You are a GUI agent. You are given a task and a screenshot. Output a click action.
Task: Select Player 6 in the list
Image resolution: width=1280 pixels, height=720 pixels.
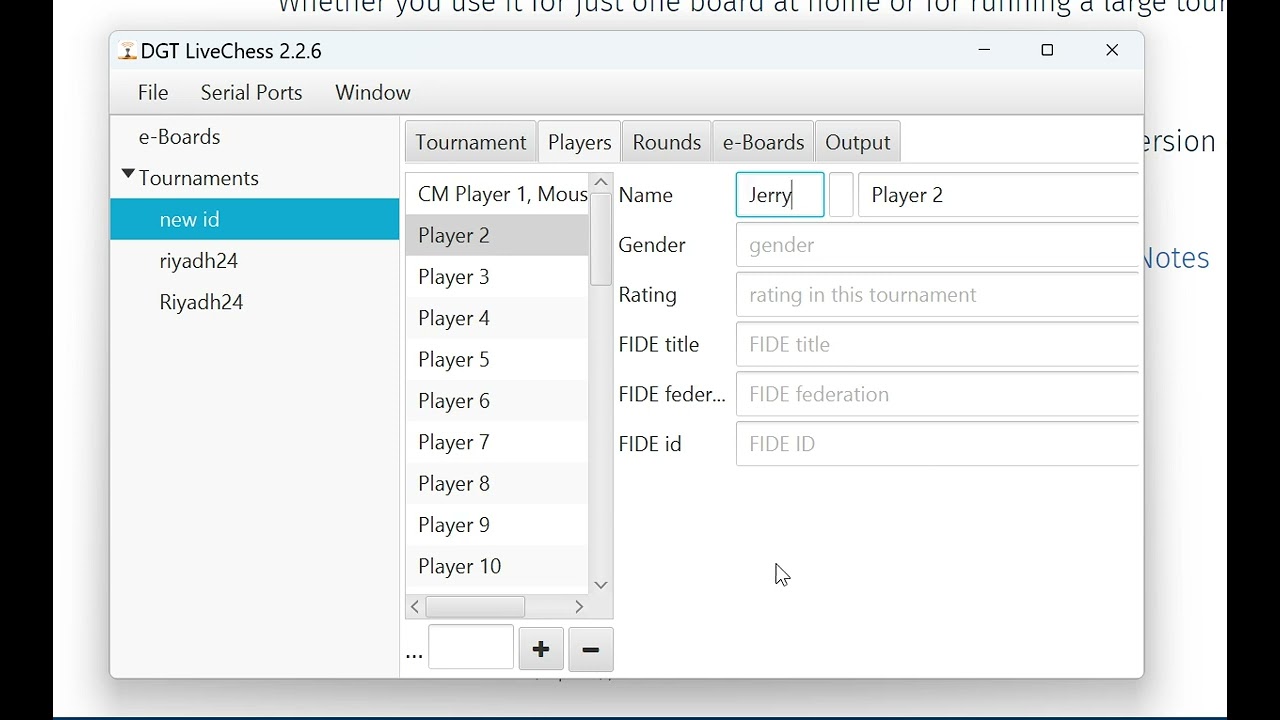[x=497, y=401]
